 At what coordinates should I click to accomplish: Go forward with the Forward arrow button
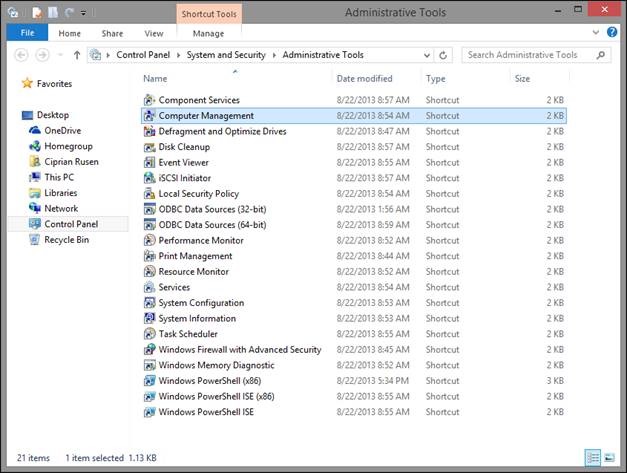coord(42,55)
